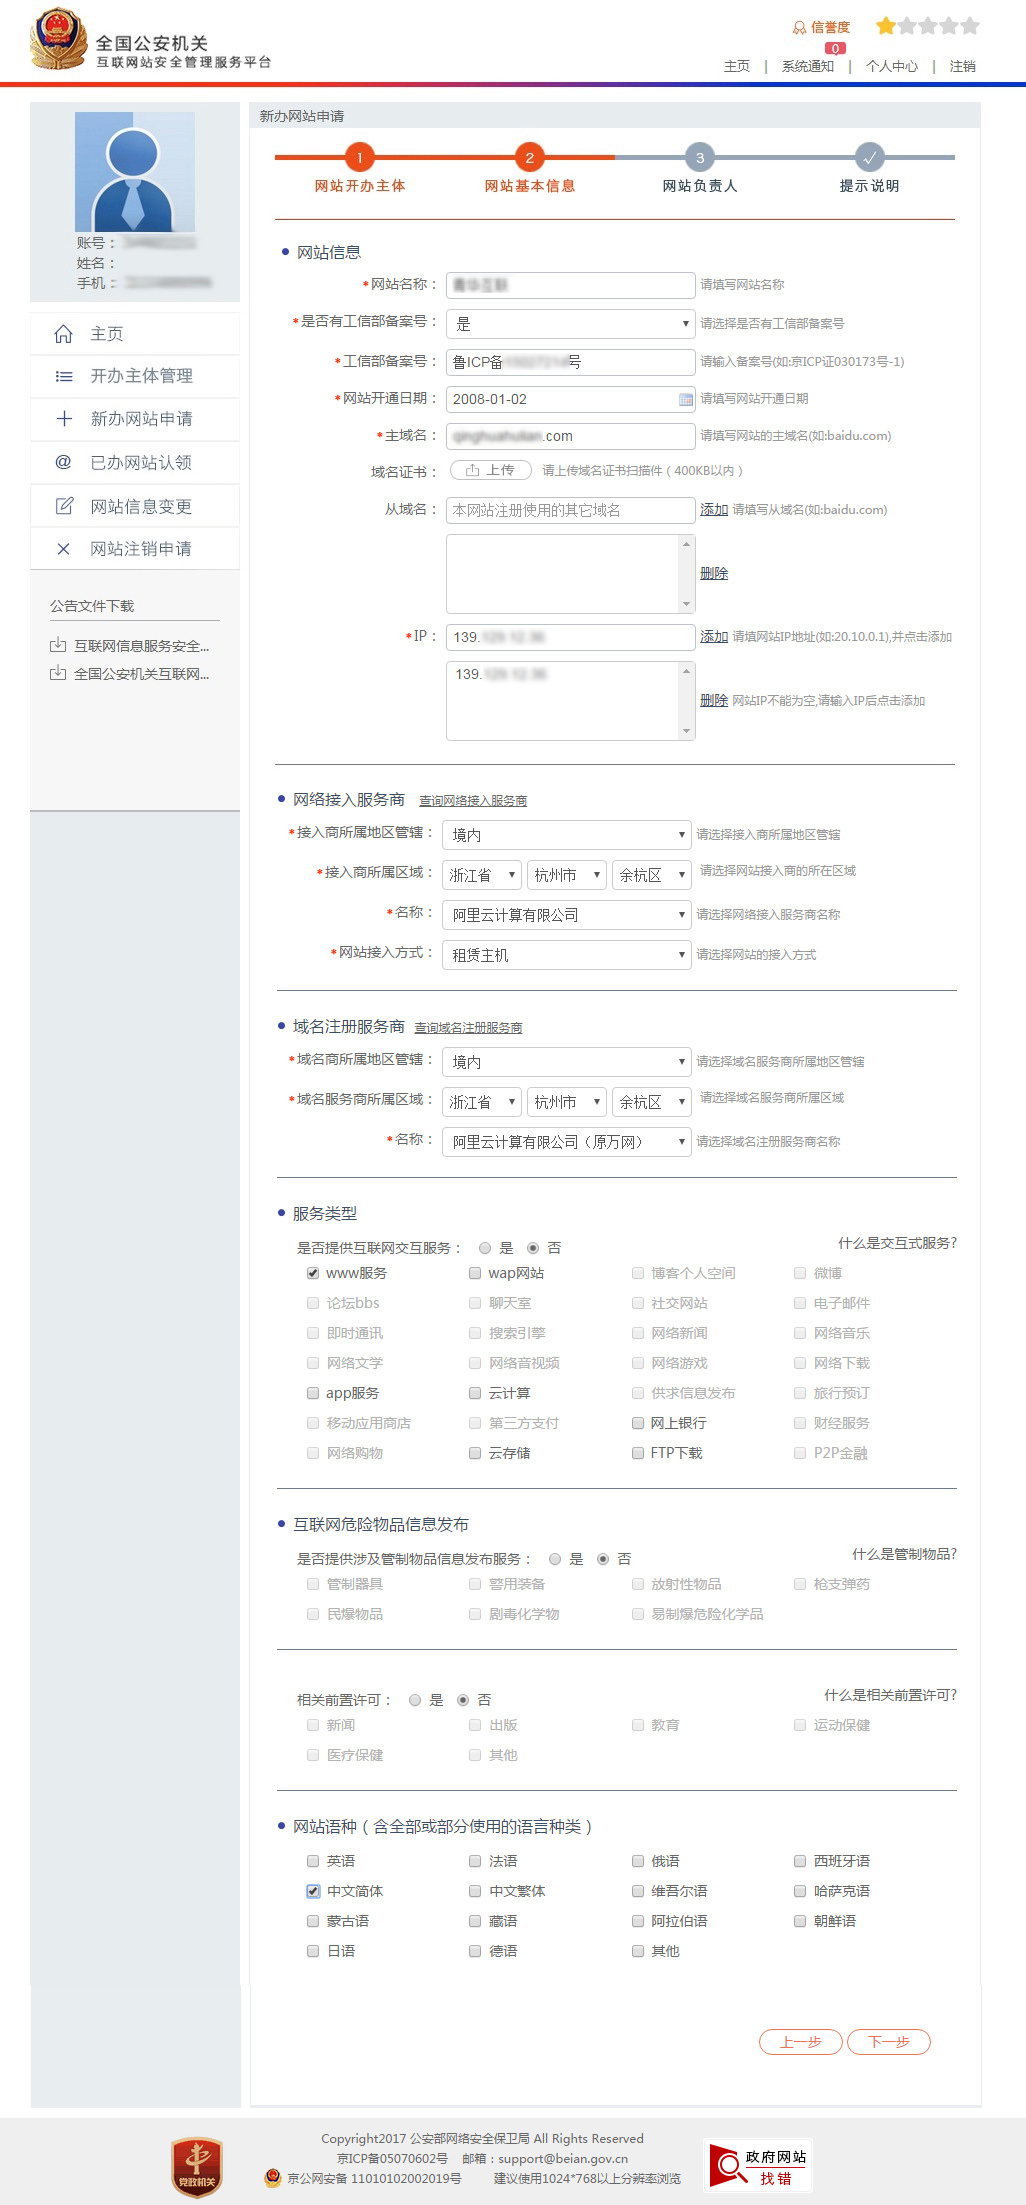Click the police badge logo in header
This screenshot has width=1026, height=2205.
58,39
